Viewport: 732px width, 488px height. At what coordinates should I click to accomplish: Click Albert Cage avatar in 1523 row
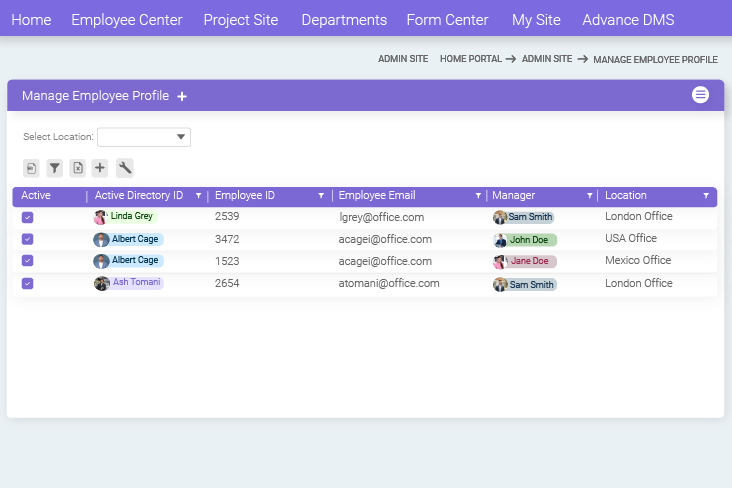tap(101, 261)
